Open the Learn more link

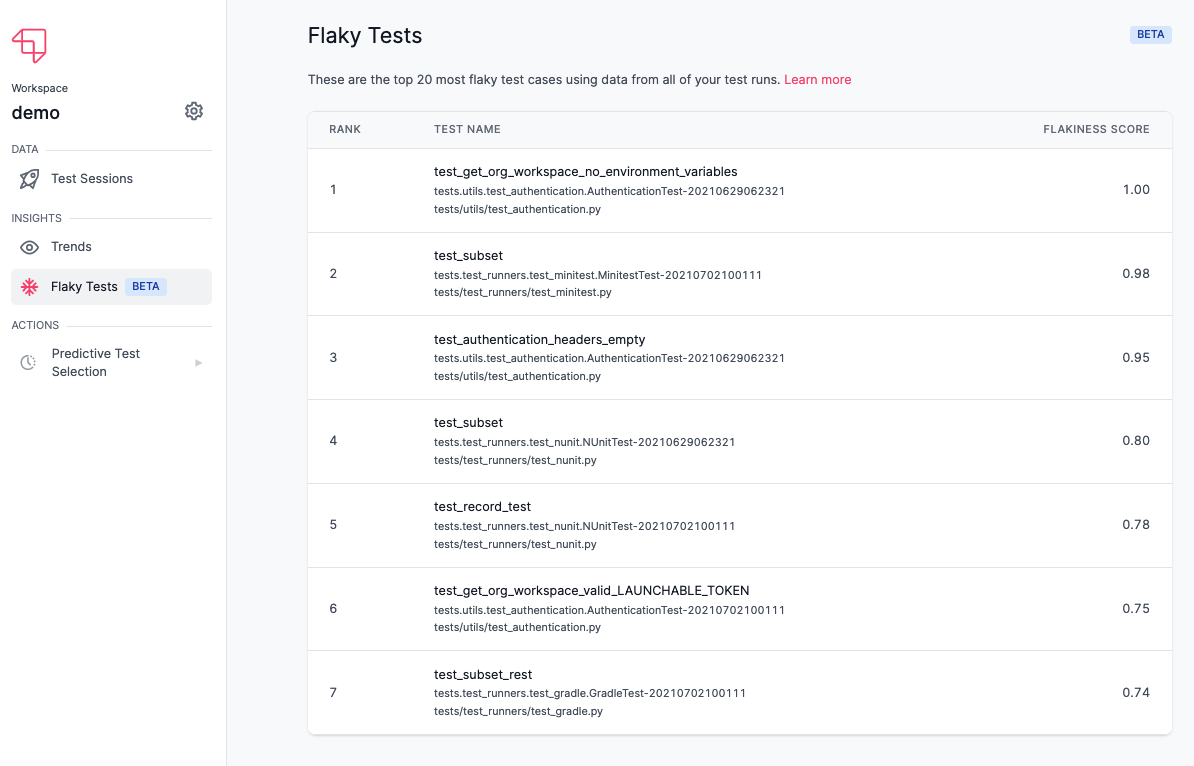click(x=817, y=79)
